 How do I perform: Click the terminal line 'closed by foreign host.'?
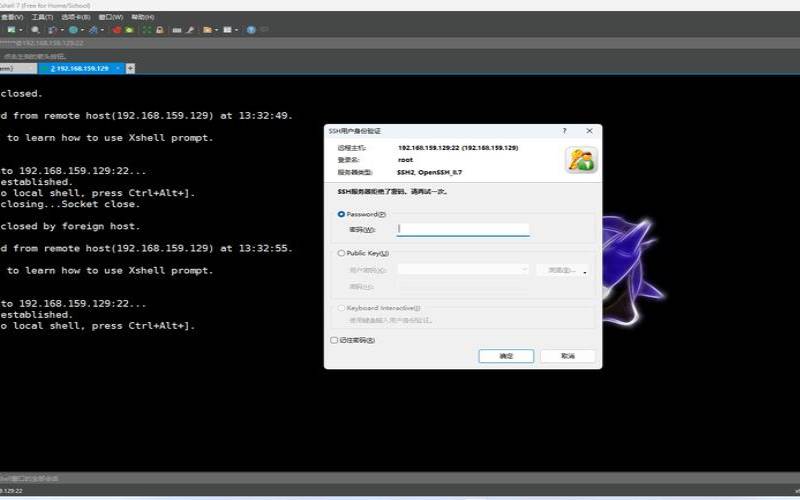coord(70,227)
